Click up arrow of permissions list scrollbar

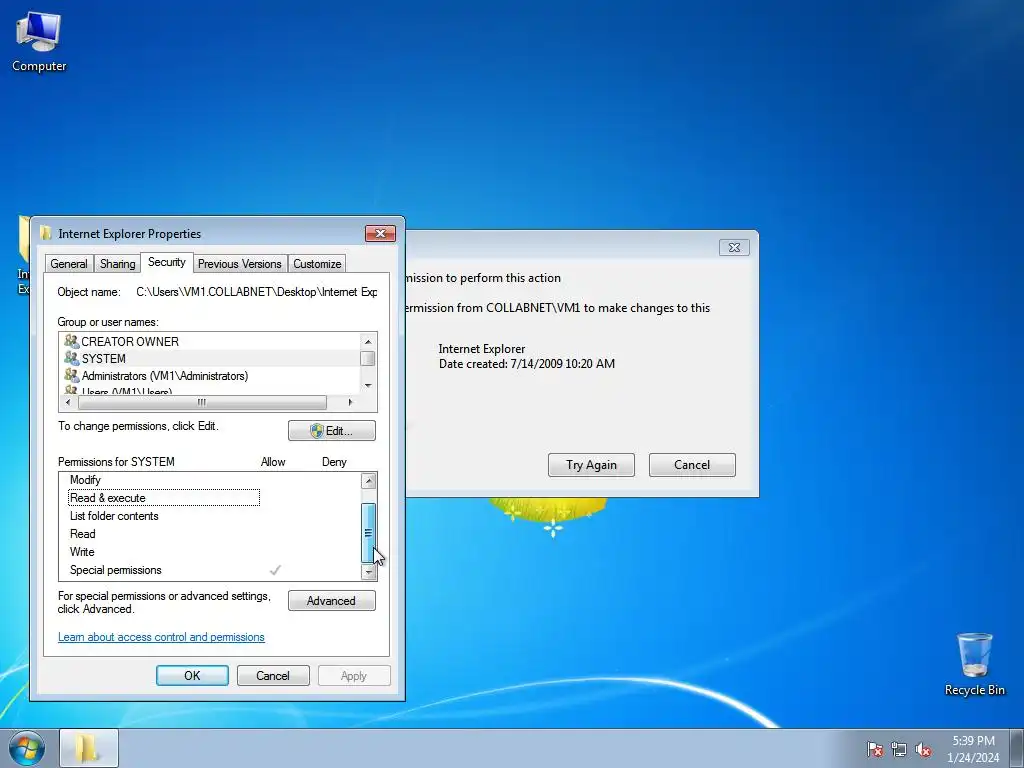click(x=368, y=481)
